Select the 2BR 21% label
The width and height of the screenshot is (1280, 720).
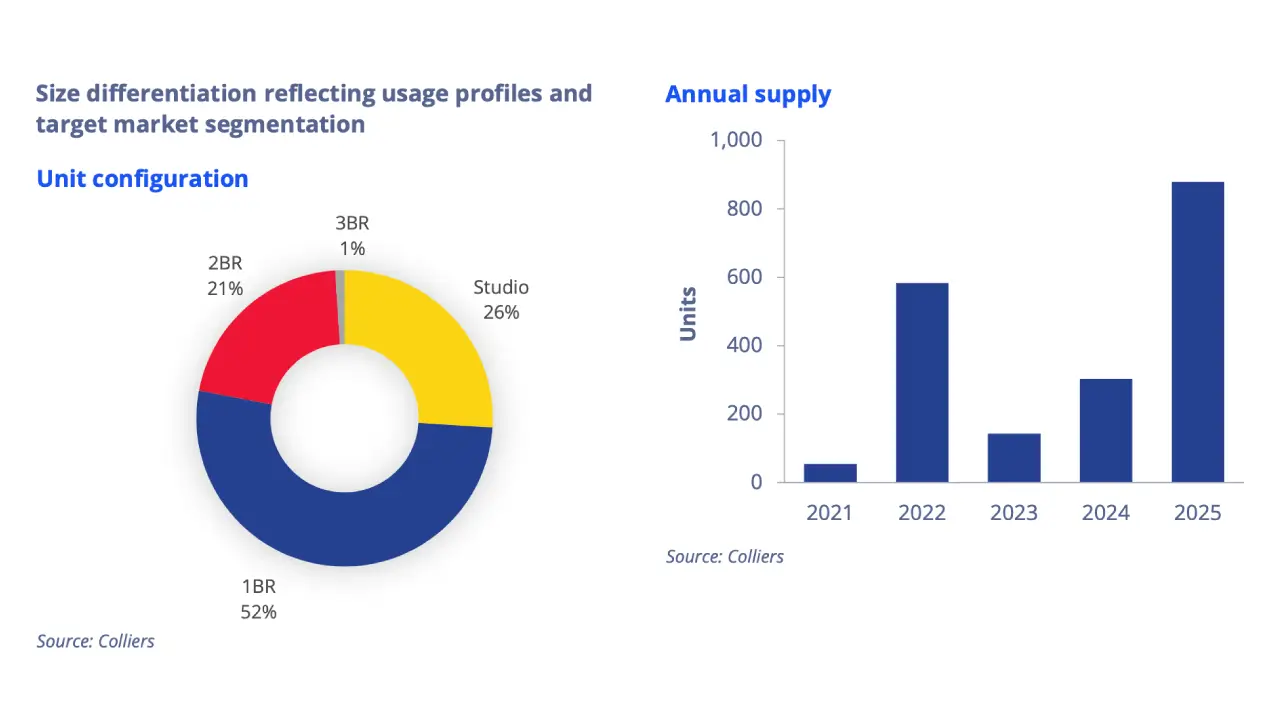tap(225, 276)
